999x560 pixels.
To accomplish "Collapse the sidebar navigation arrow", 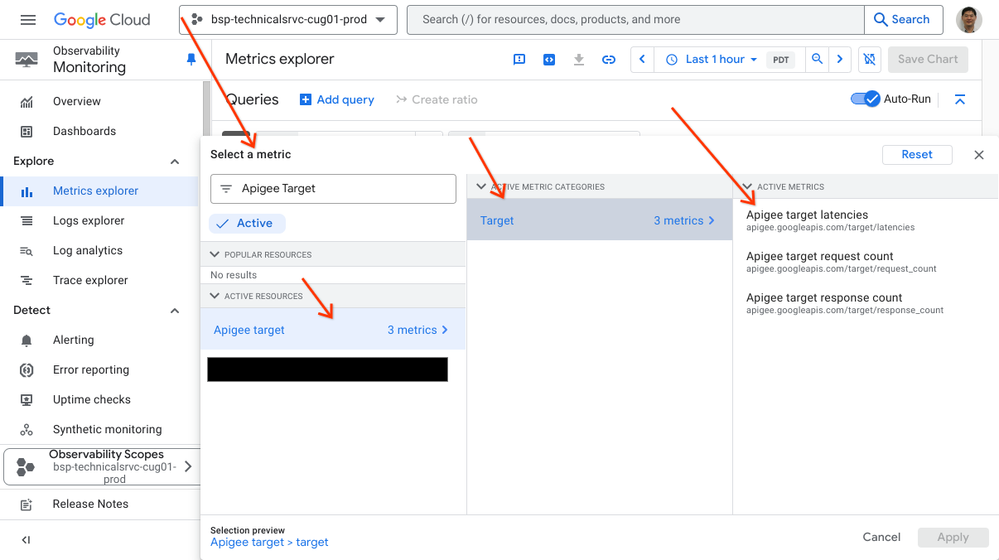I will (26, 540).
